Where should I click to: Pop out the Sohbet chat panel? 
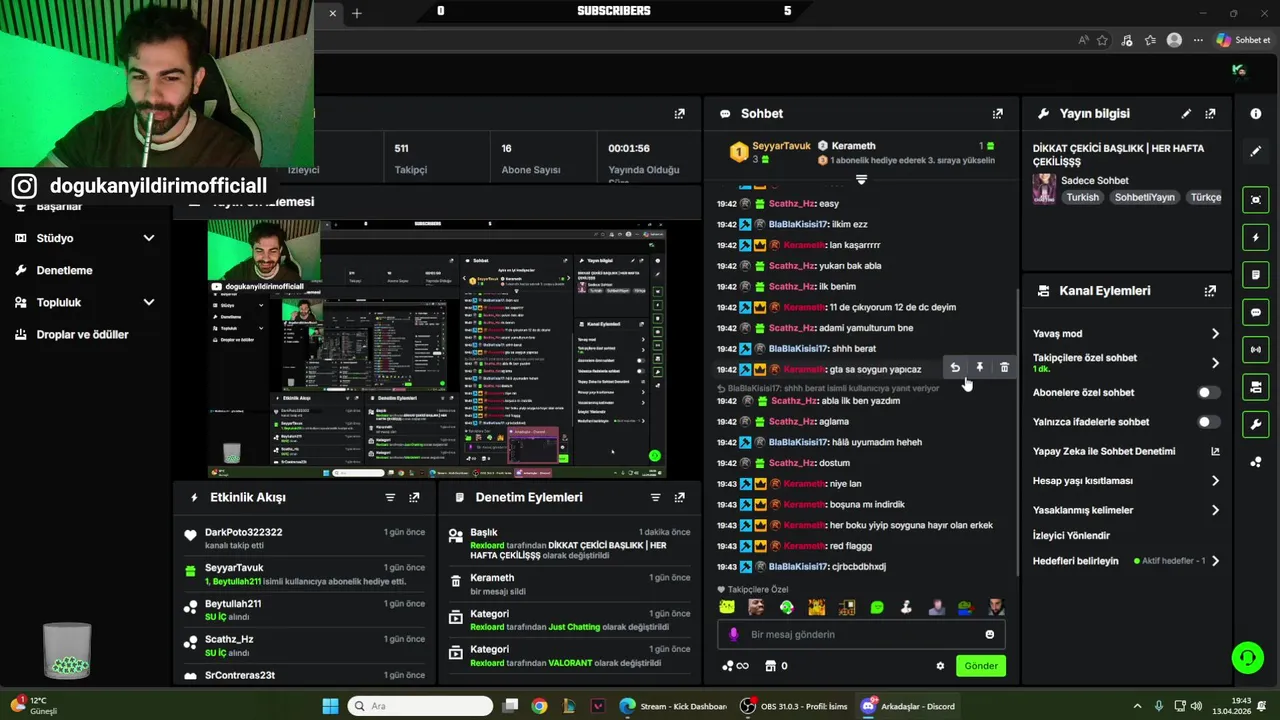997,114
